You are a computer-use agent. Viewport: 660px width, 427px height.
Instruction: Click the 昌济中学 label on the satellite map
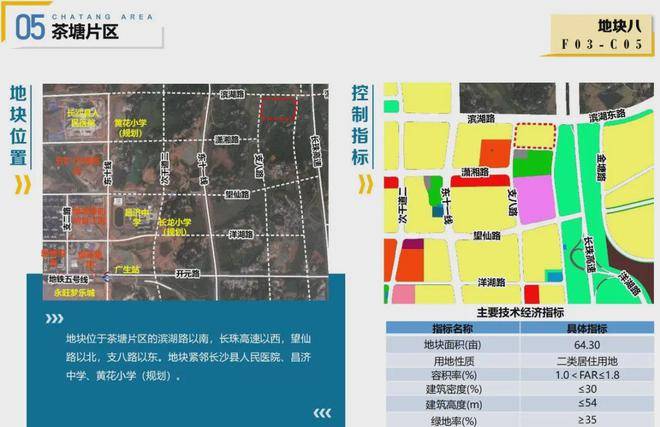(x=138, y=217)
